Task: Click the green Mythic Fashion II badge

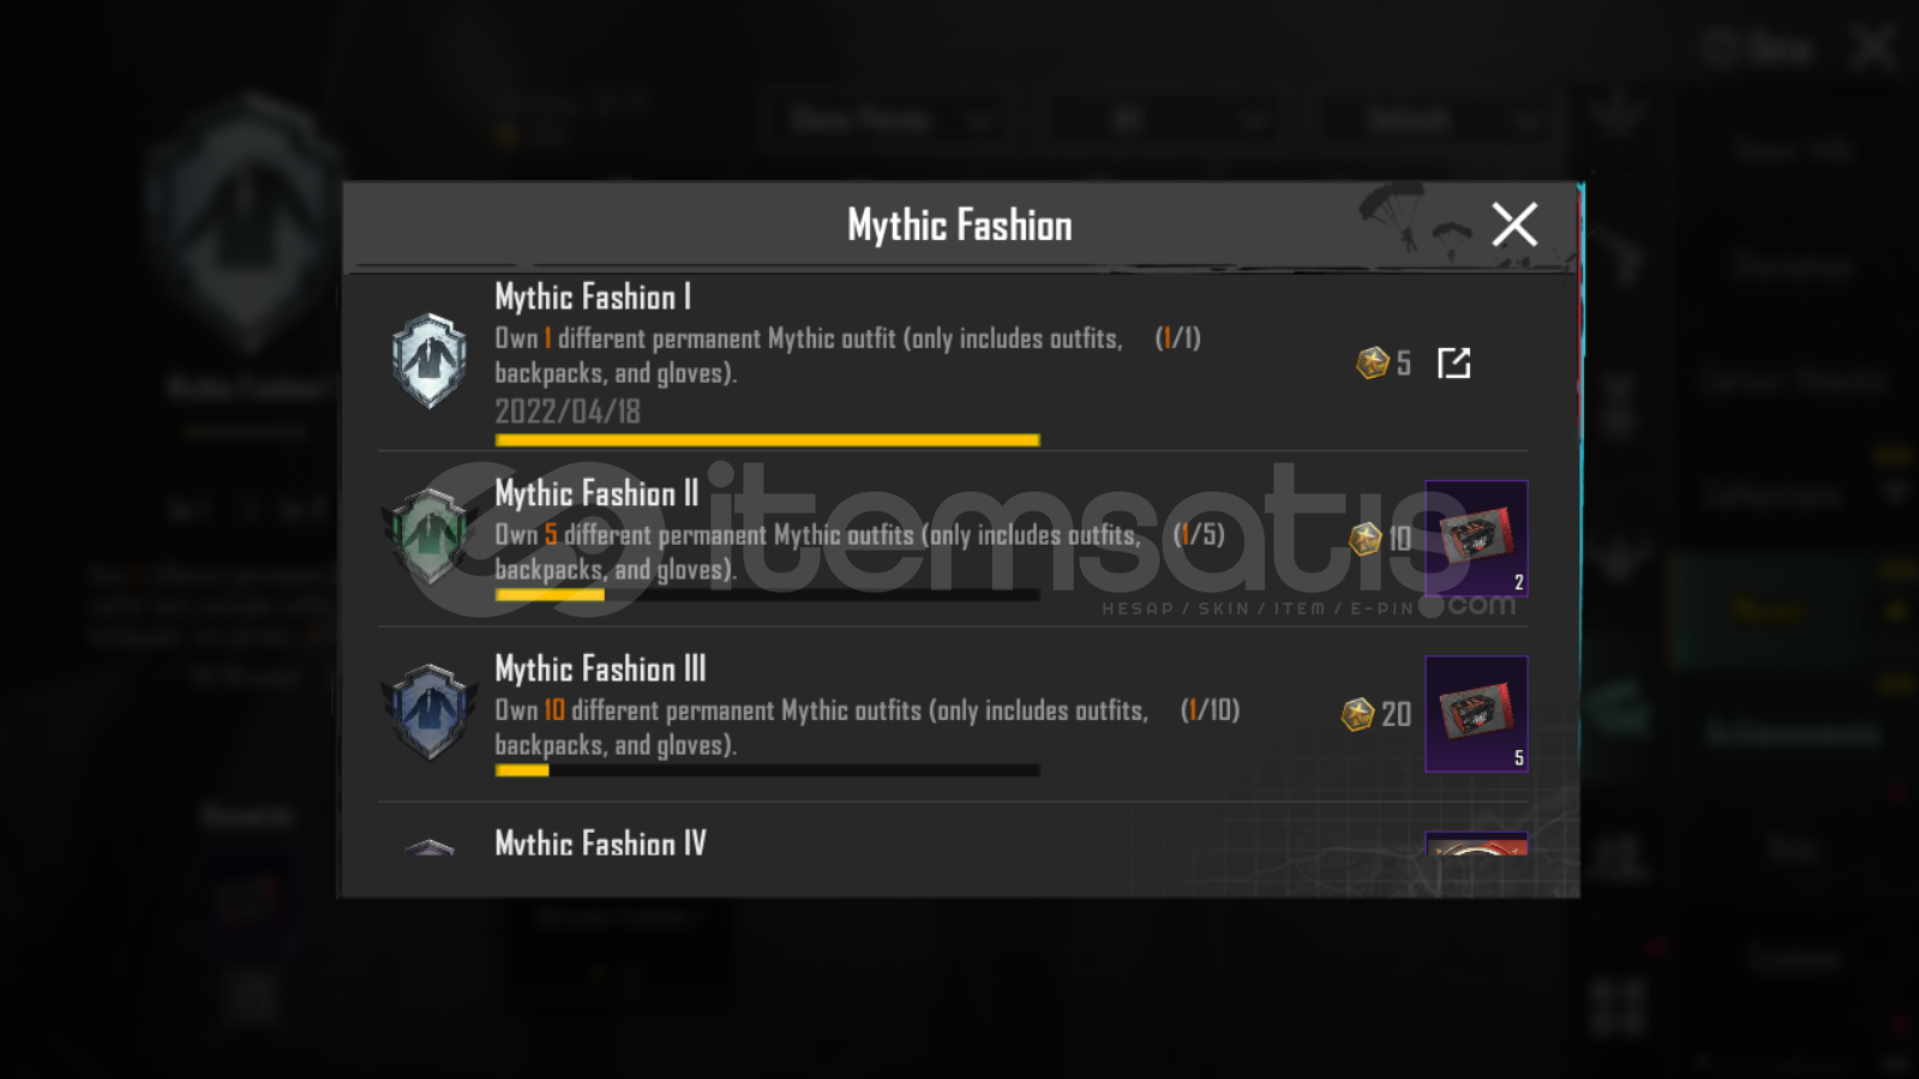Action: 429,535
